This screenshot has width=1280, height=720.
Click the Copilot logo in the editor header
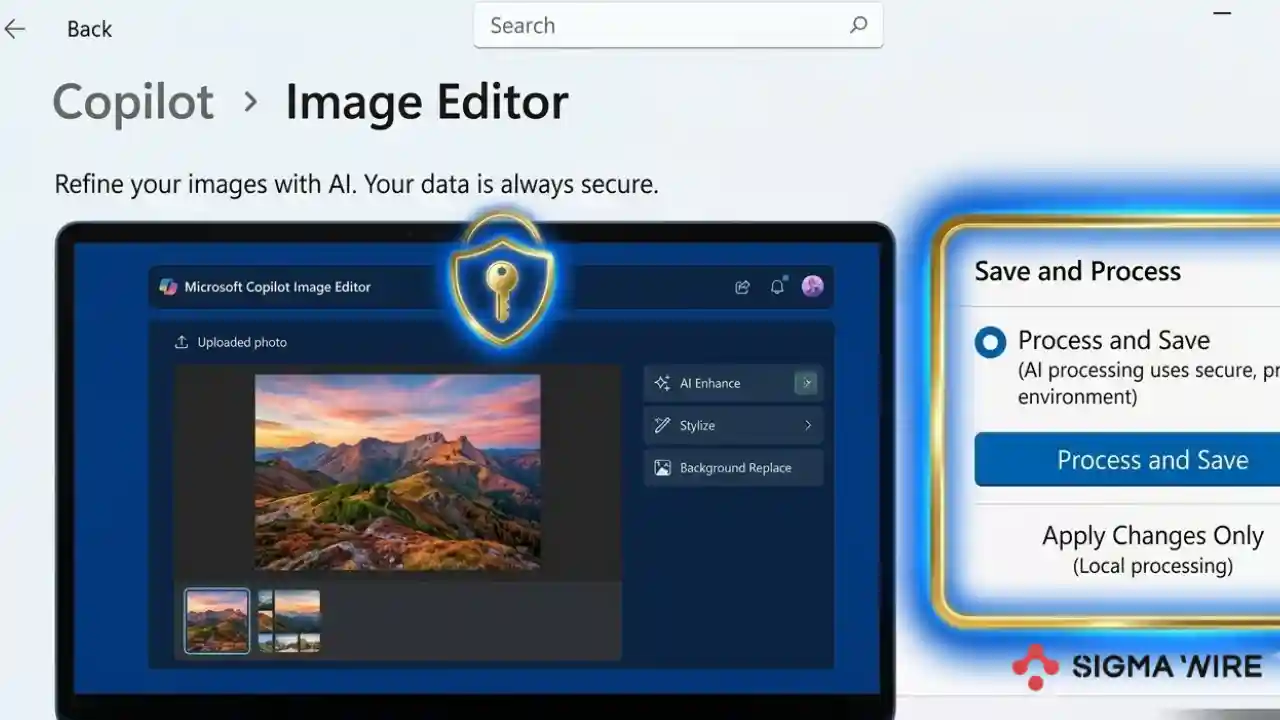[x=168, y=287]
